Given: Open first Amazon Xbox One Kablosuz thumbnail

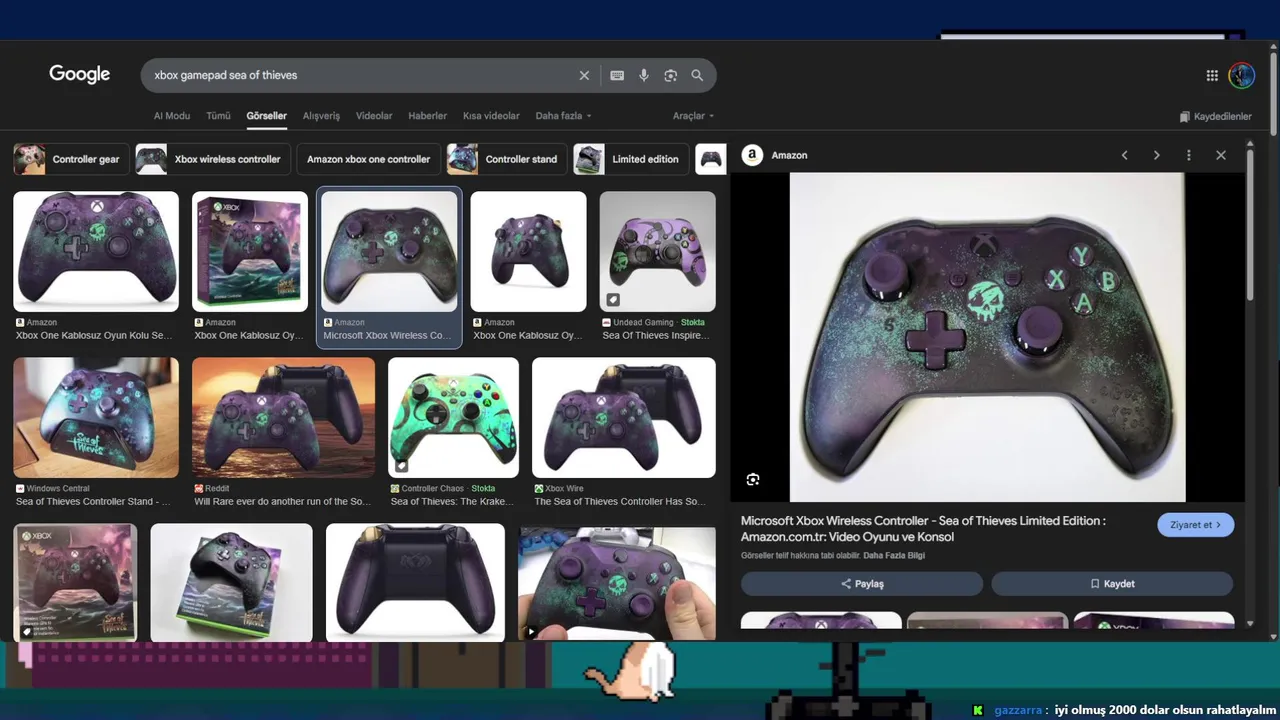Looking at the screenshot, I should click(96, 252).
